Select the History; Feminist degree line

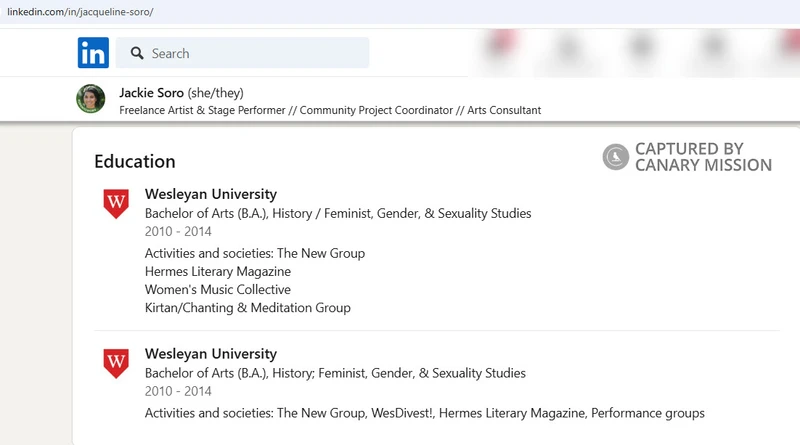pyautogui.click(x=335, y=373)
